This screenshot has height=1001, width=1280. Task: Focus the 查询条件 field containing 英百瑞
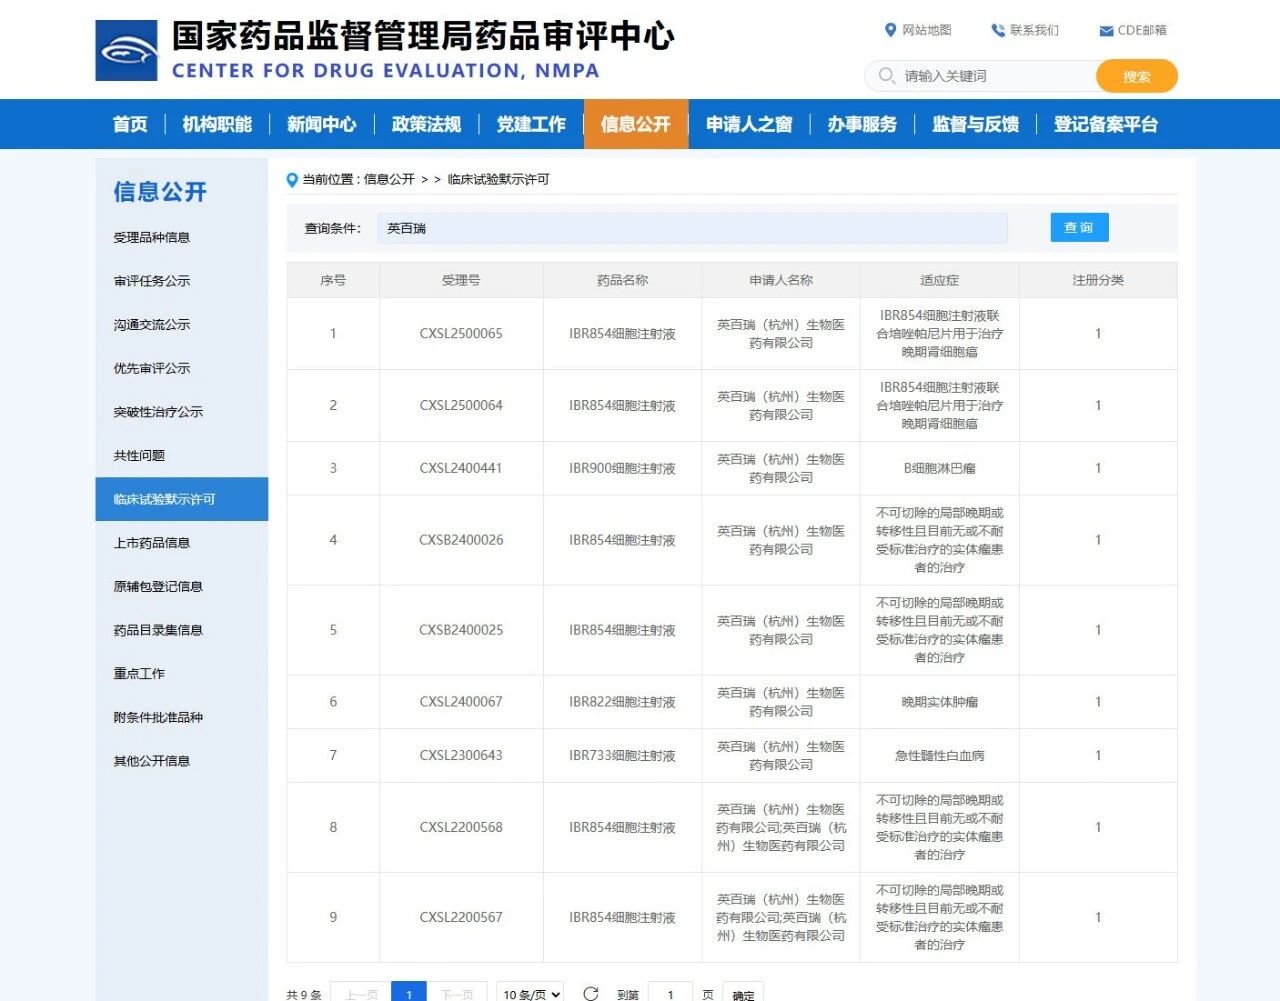tap(692, 229)
